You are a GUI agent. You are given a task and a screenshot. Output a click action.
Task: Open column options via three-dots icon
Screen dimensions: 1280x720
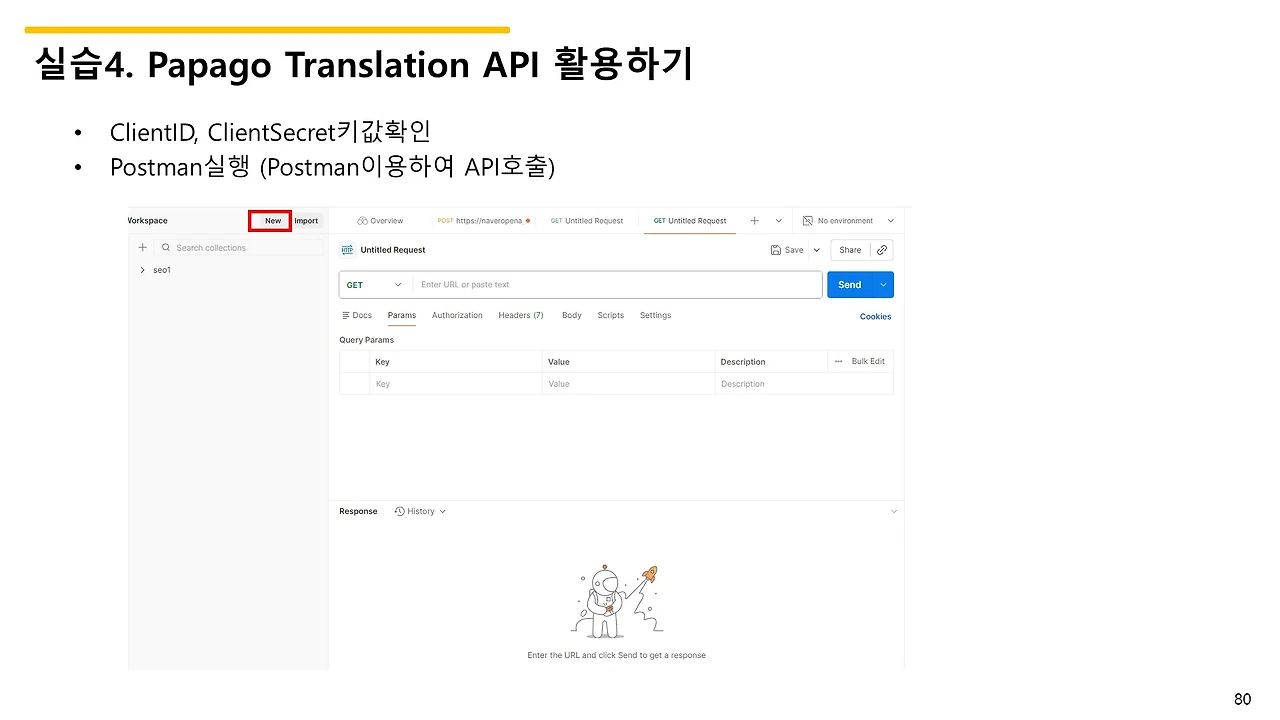tap(838, 361)
